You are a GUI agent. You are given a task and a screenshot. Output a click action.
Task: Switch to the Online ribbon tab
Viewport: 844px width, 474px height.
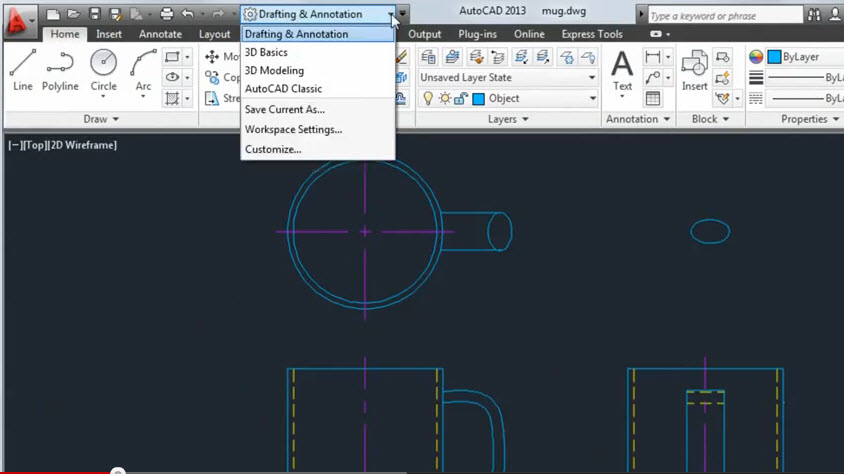click(529, 34)
